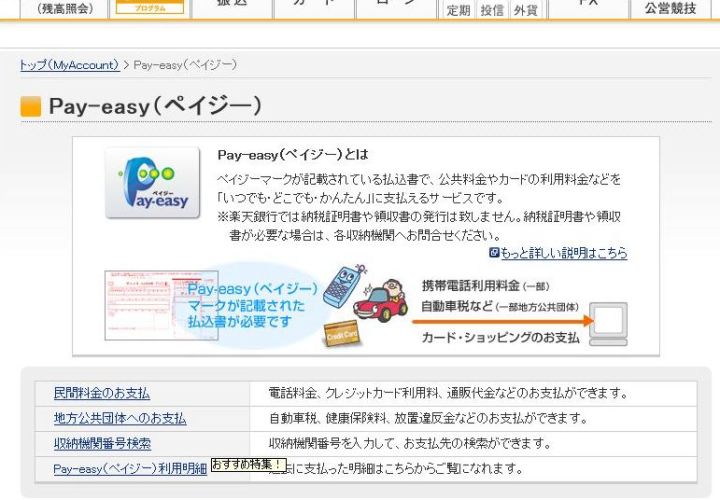Click the red payment slip sample image
This screenshot has height=500, width=720.
click(161, 305)
